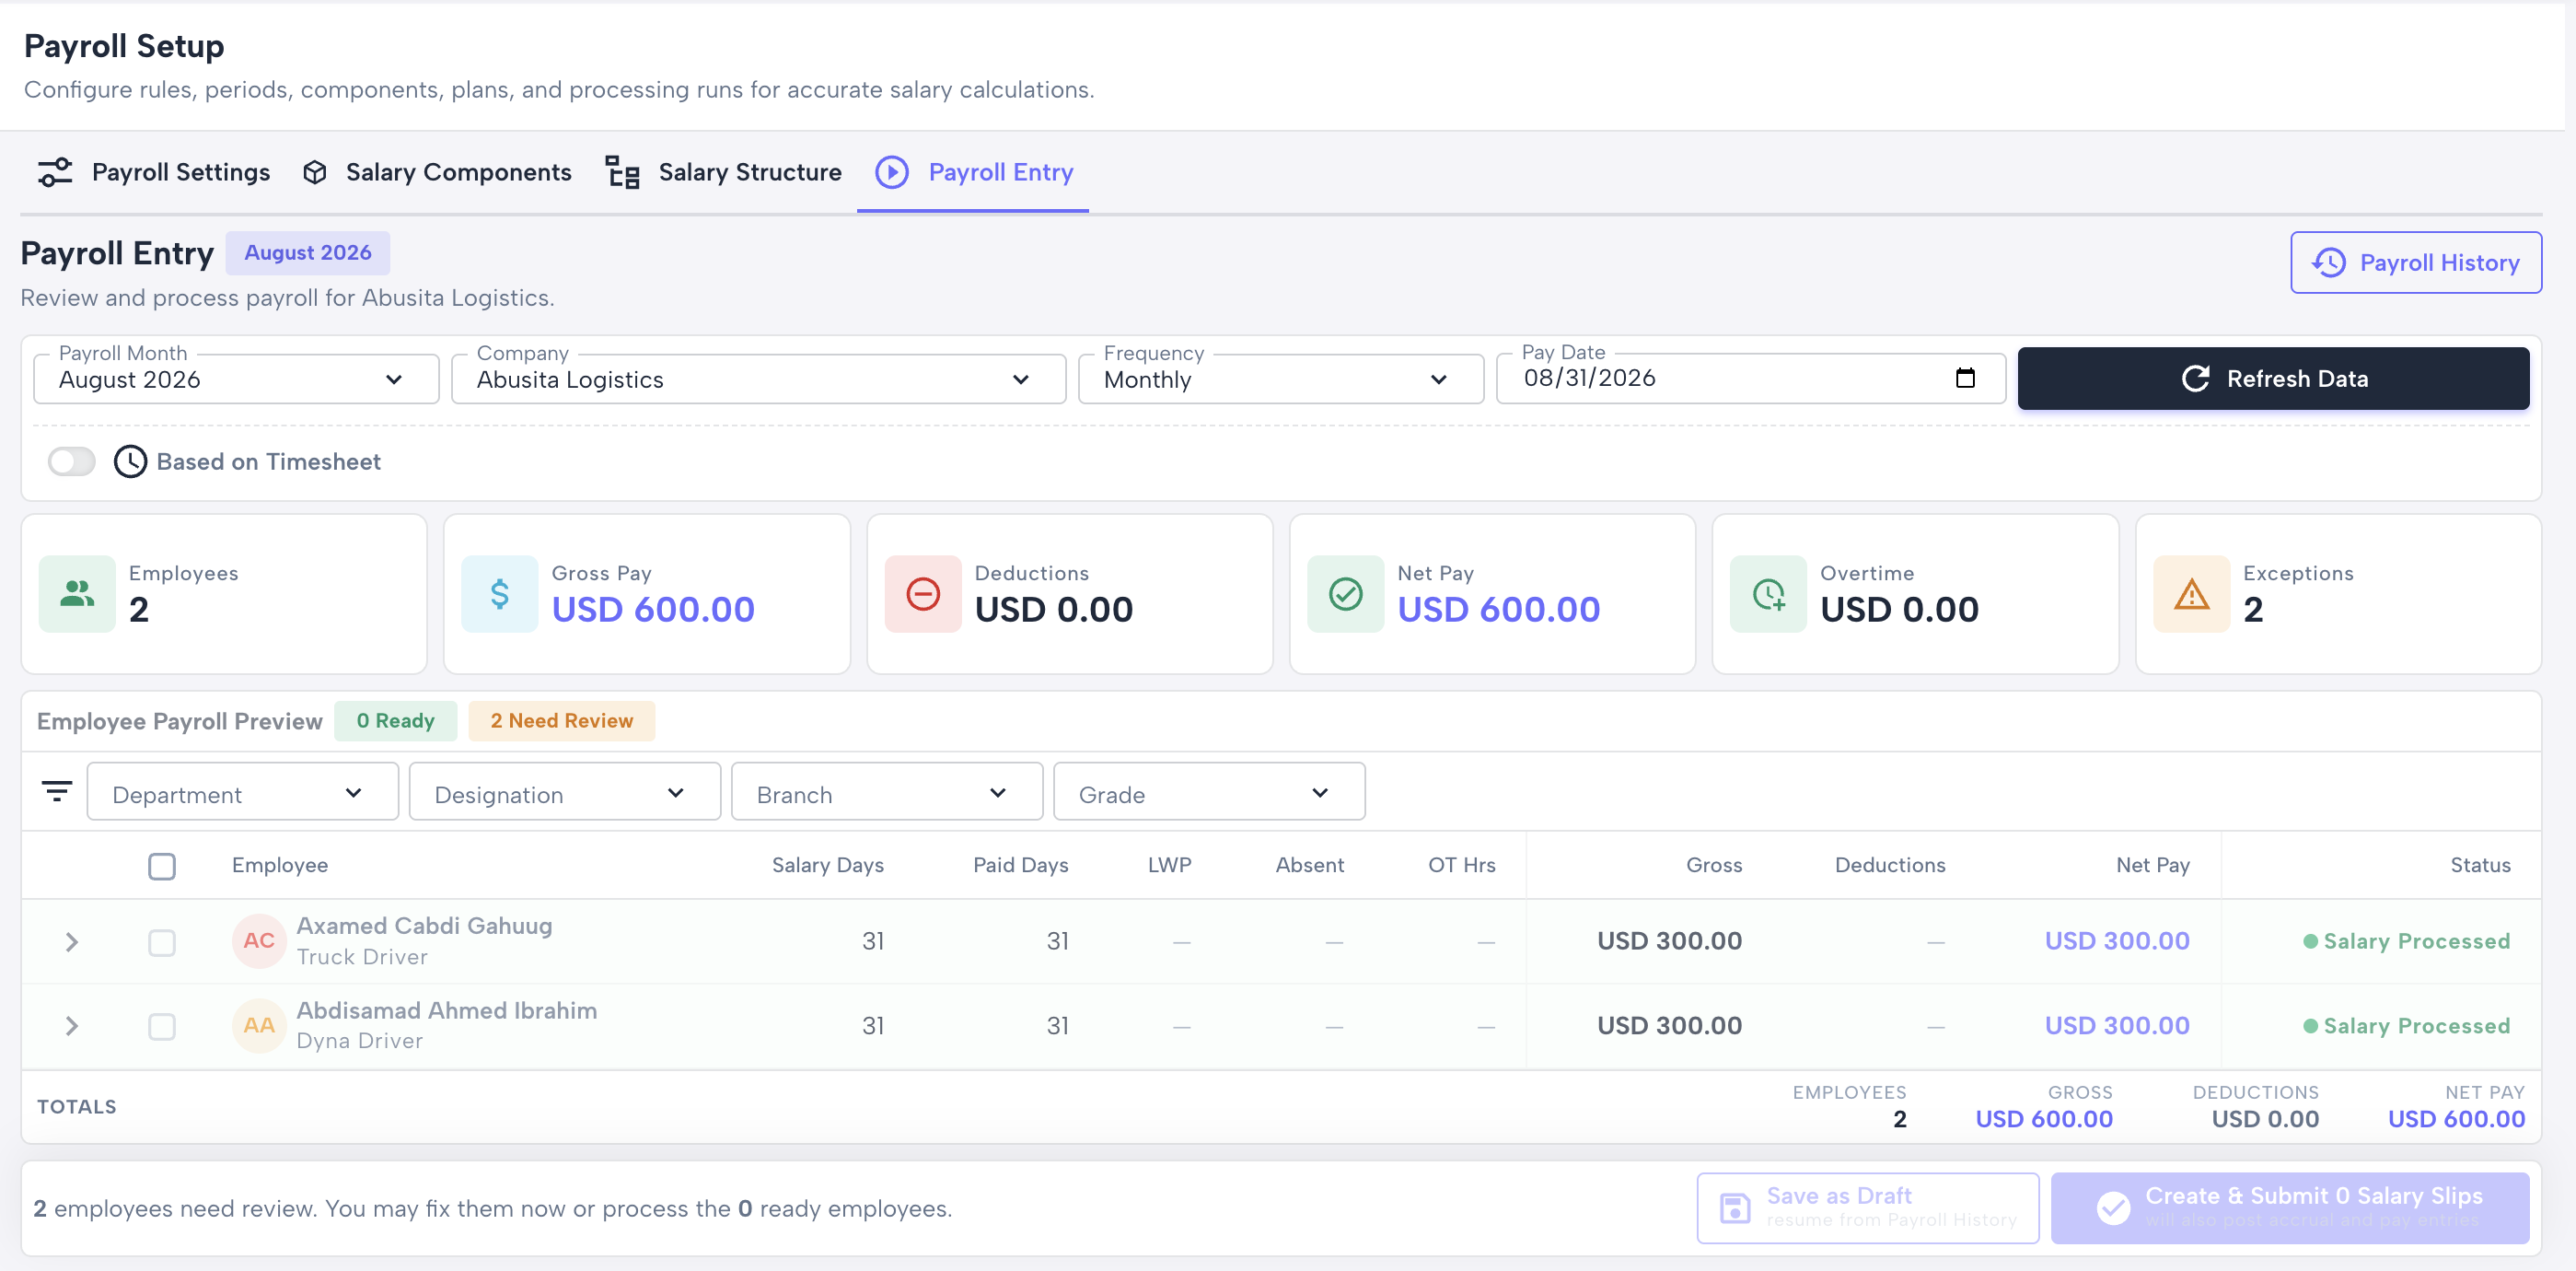Image resolution: width=2576 pixels, height=1271 pixels.
Task: Click the Pay Date input field
Action: (1751, 379)
